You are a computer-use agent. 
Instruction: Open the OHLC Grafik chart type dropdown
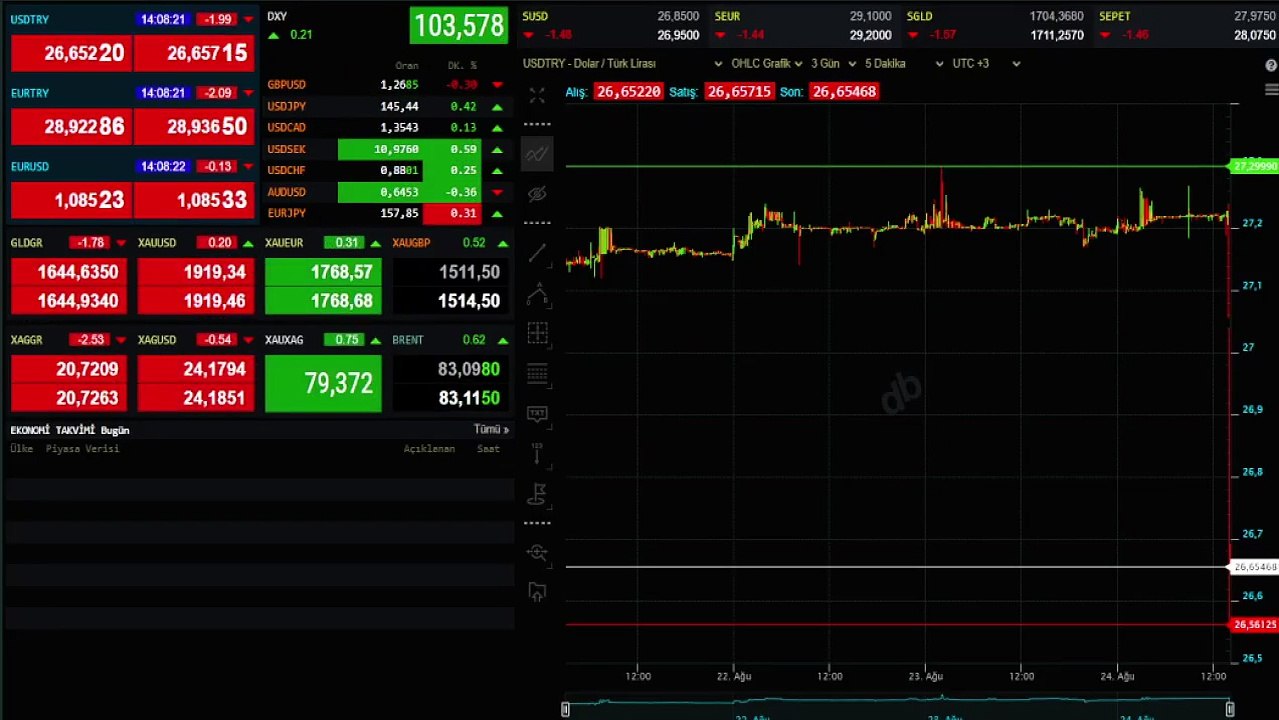(767, 64)
